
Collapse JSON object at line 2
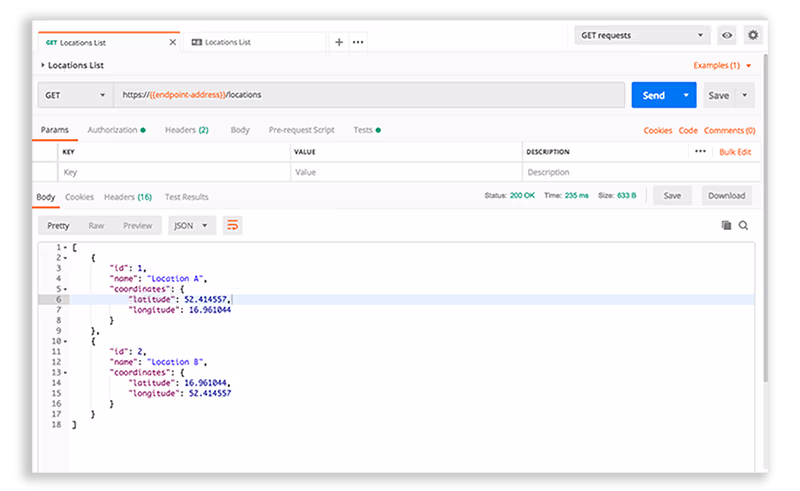[x=65, y=258]
